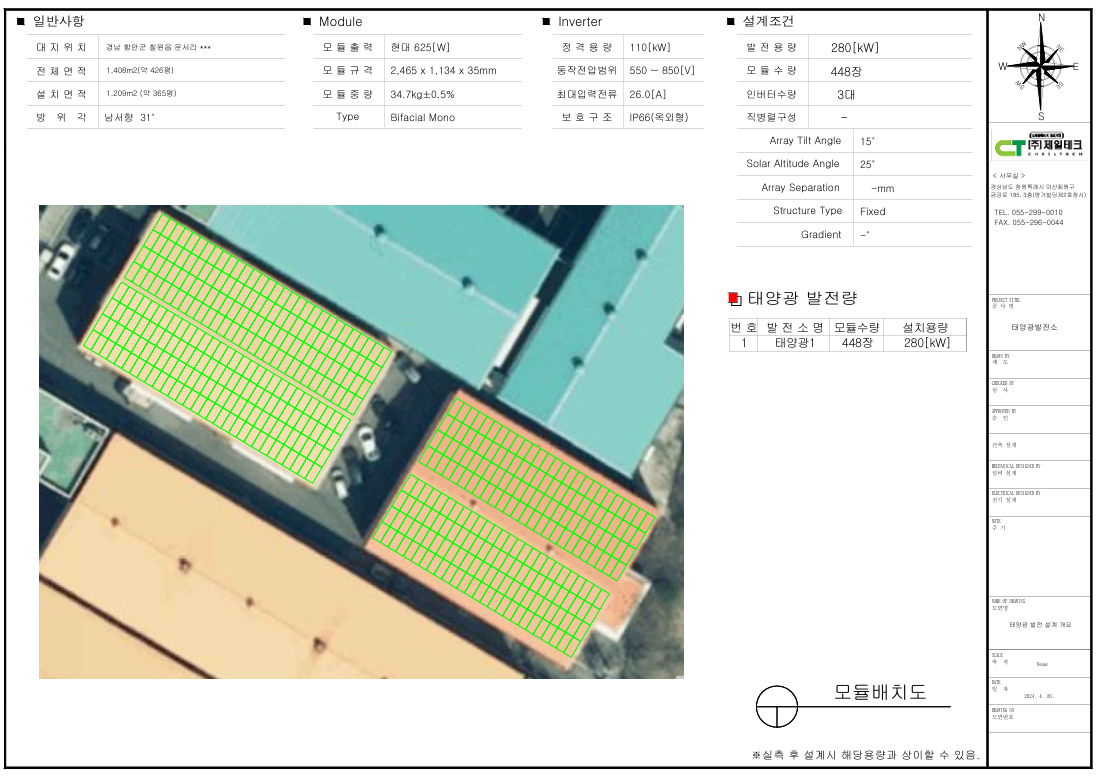
Task: Click the circular drawing title symbol
Action: 775,706
